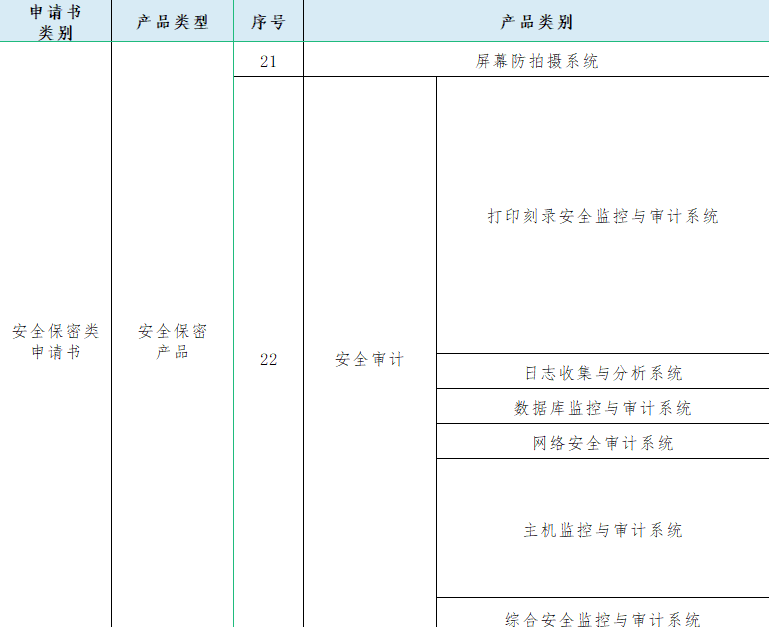Select the 日志收集与分析系统 cell
The width and height of the screenshot is (769, 627).
(x=603, y=371)
